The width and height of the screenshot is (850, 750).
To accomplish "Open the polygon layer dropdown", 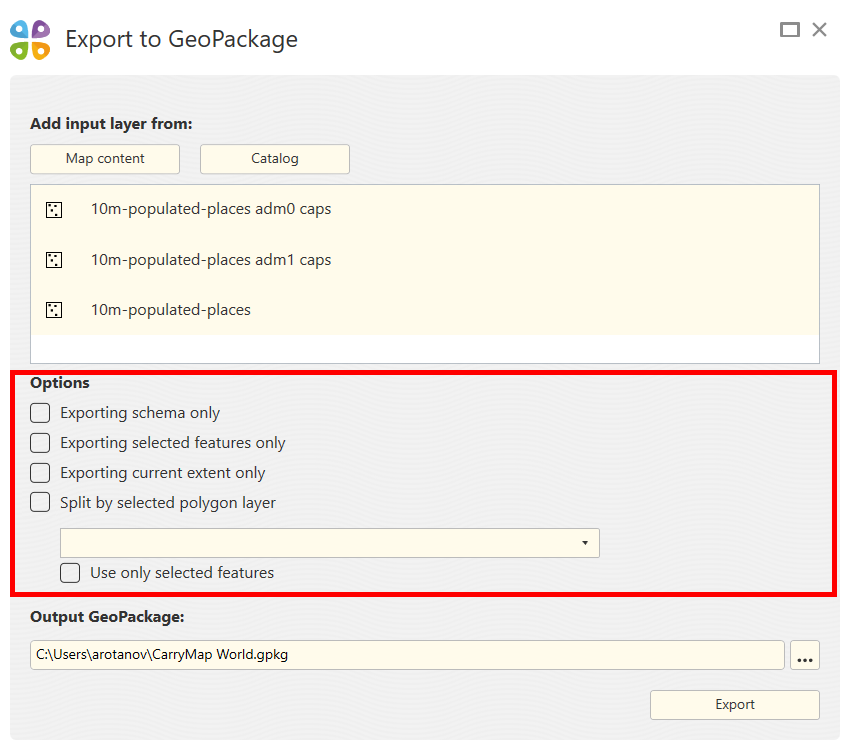I will tap(330, 542).
